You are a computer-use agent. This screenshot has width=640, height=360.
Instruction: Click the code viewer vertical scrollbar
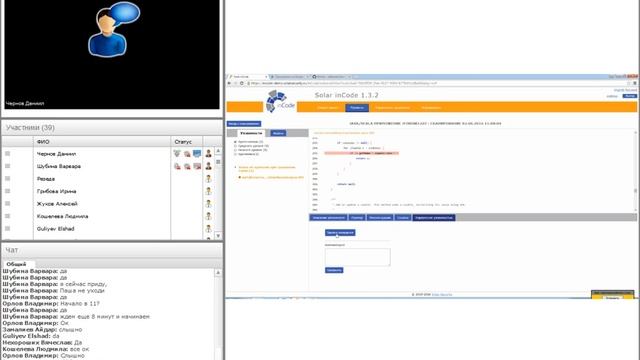(635, 171)
